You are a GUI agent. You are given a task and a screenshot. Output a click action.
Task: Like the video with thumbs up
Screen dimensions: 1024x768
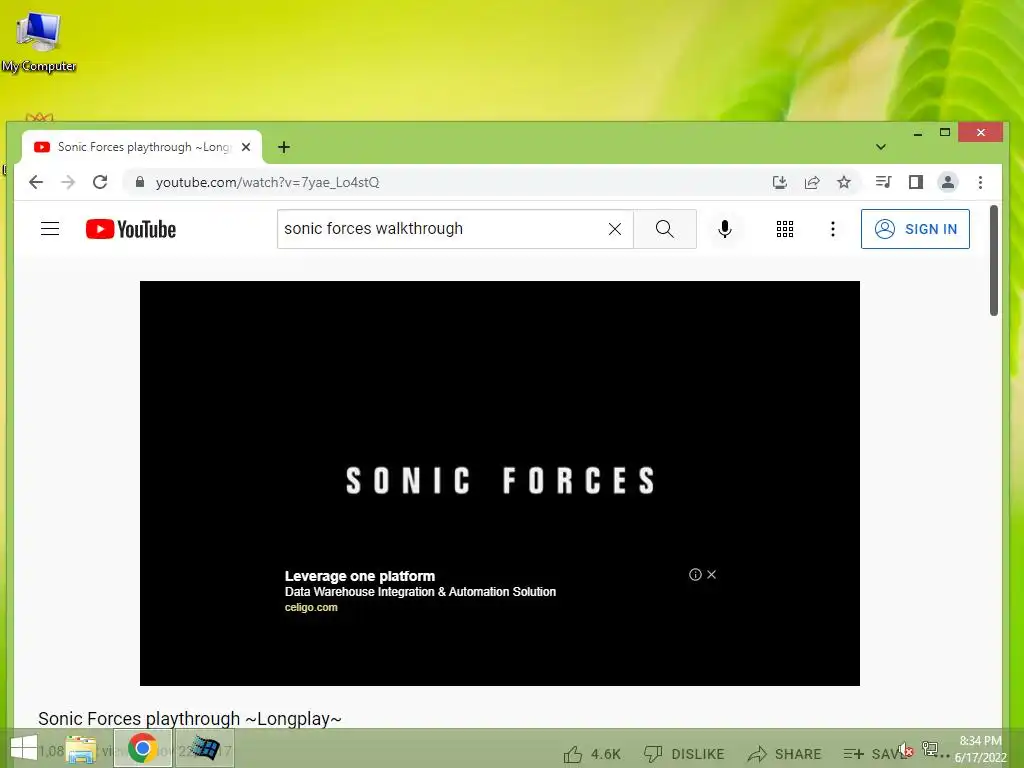point(592,754)
